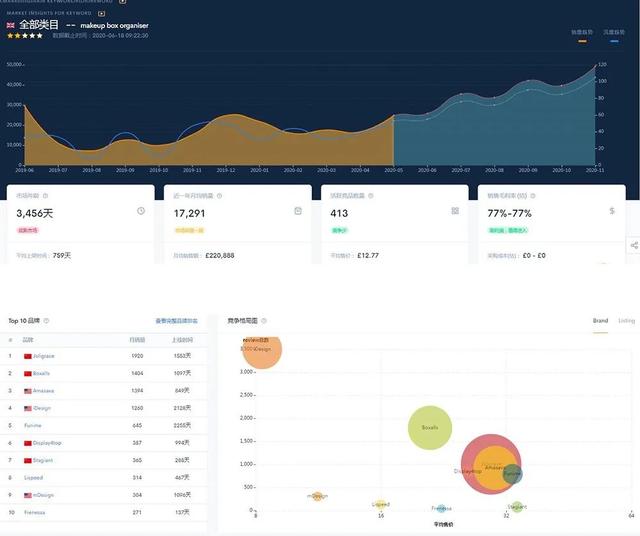Screen dimensions: 640x536
Task: Open info tooltip beside 竞争格局图 title
Action: (x=264, y=321)
